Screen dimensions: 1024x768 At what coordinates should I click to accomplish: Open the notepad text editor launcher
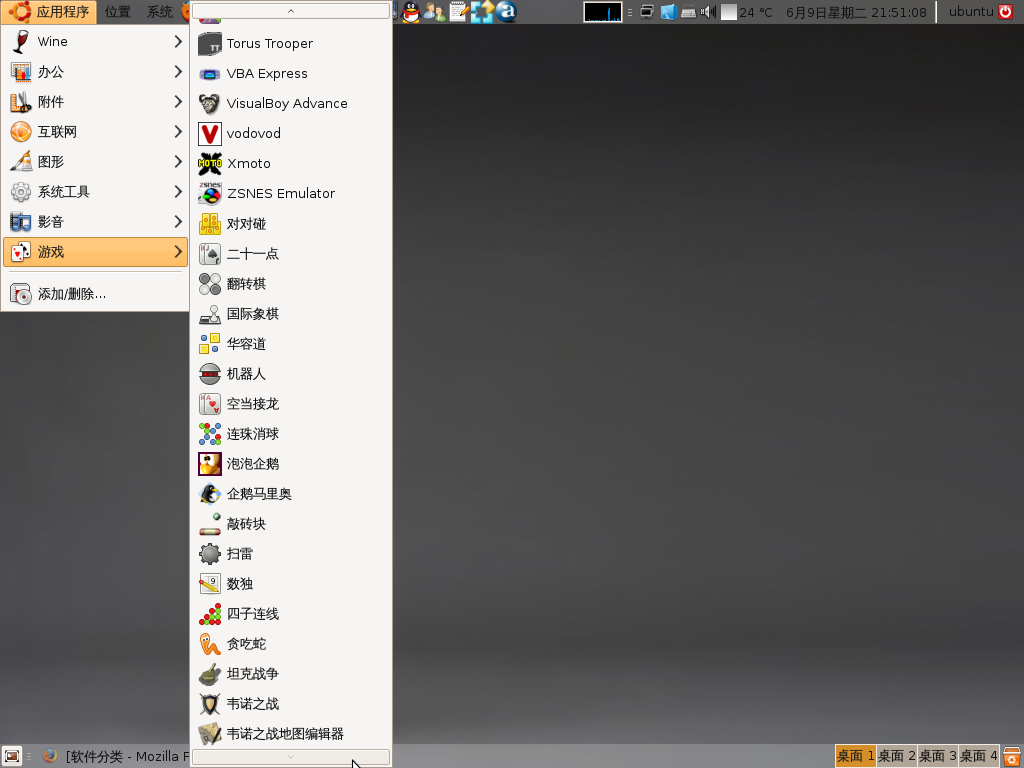(x=458, y=12)
